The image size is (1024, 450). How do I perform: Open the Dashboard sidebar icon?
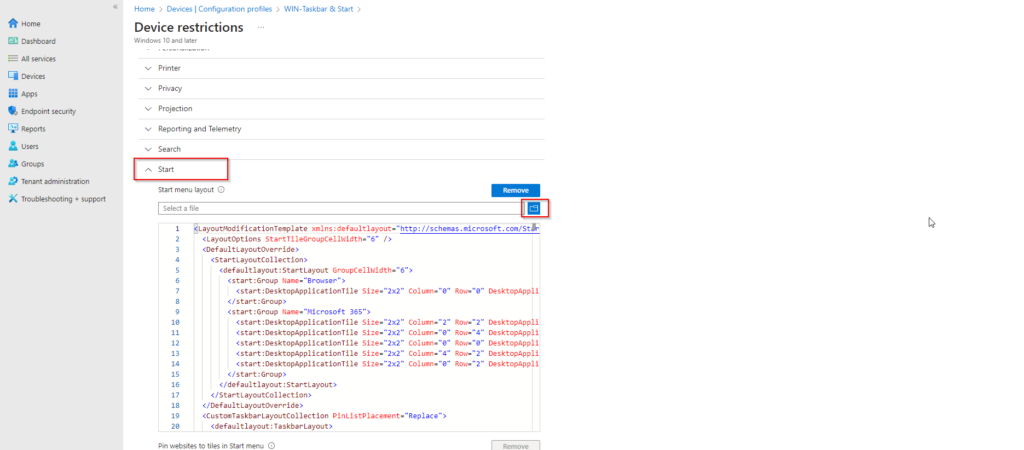click(13, 41)
